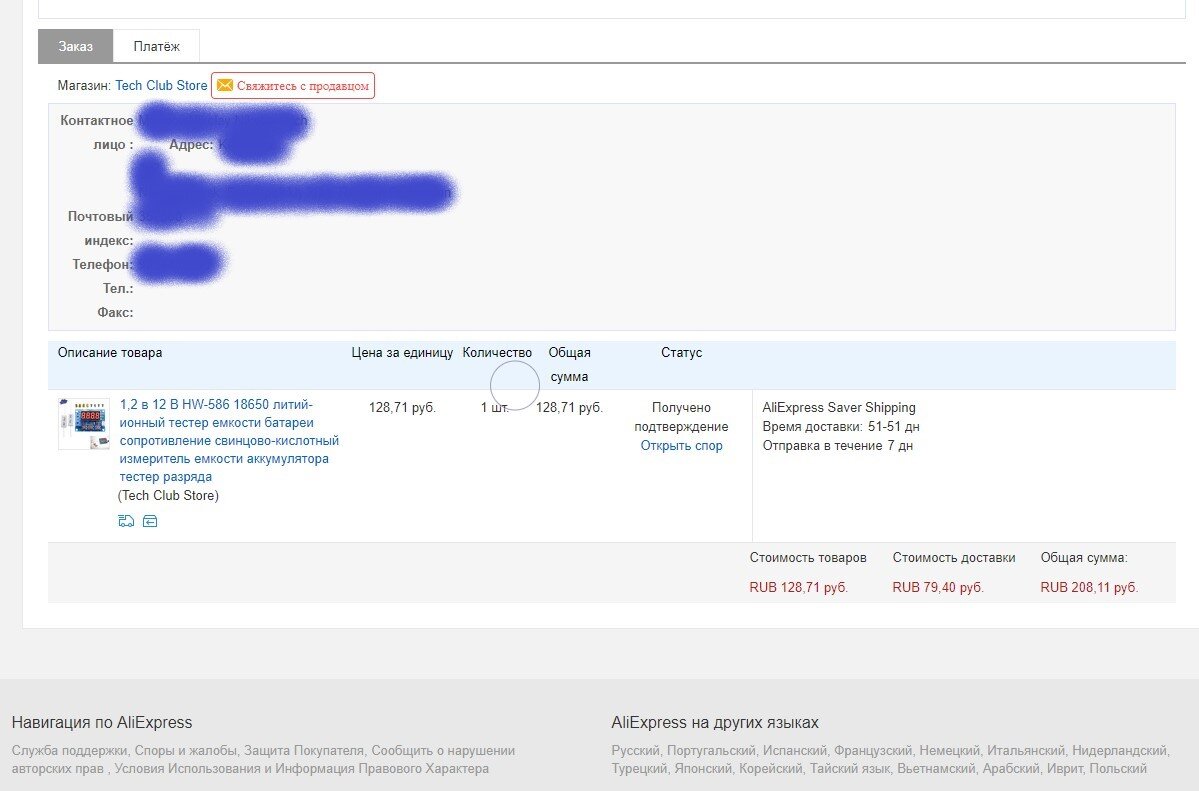
Task: Click the Цена за единицу column header
Action: 402,353
